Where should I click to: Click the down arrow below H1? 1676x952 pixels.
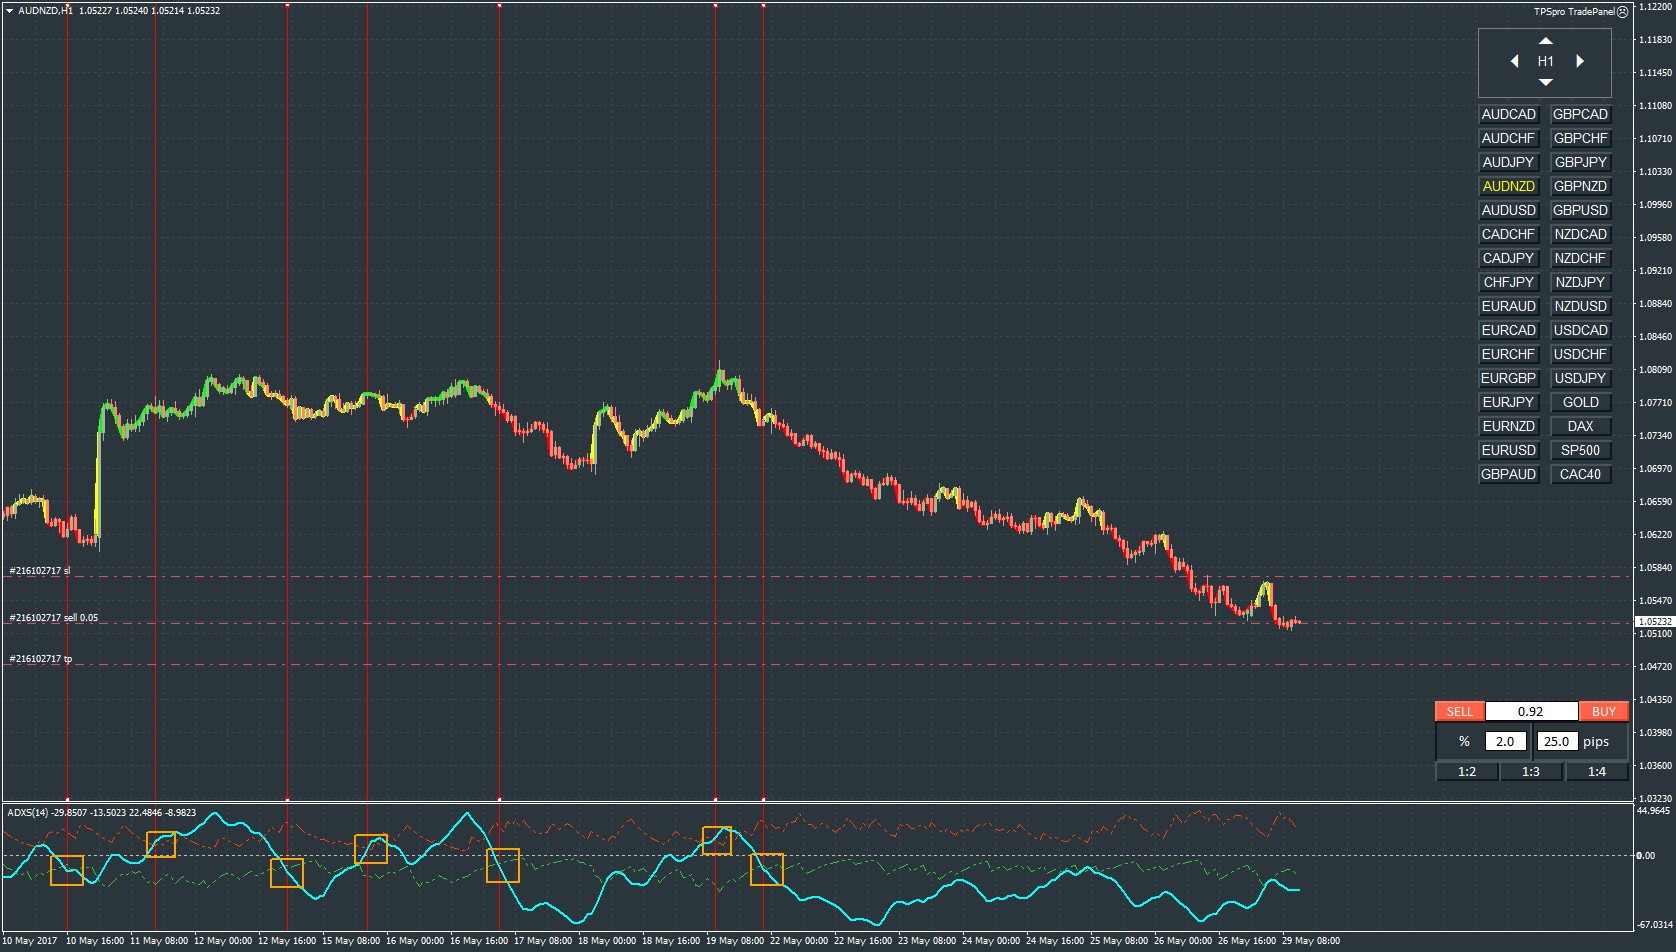(x=1546, y=82)
